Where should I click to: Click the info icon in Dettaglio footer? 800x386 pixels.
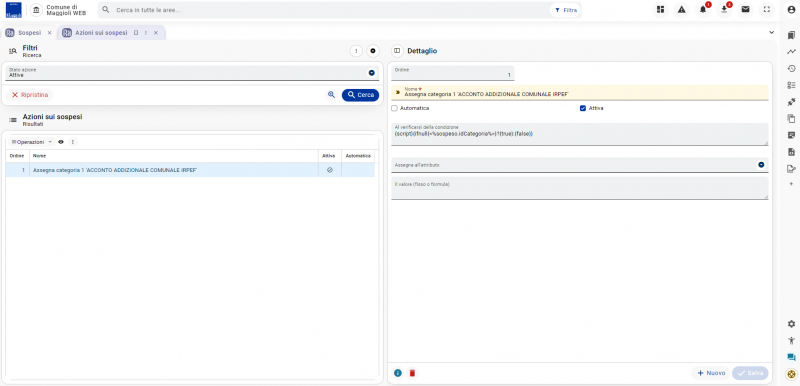tap(398, 373)
